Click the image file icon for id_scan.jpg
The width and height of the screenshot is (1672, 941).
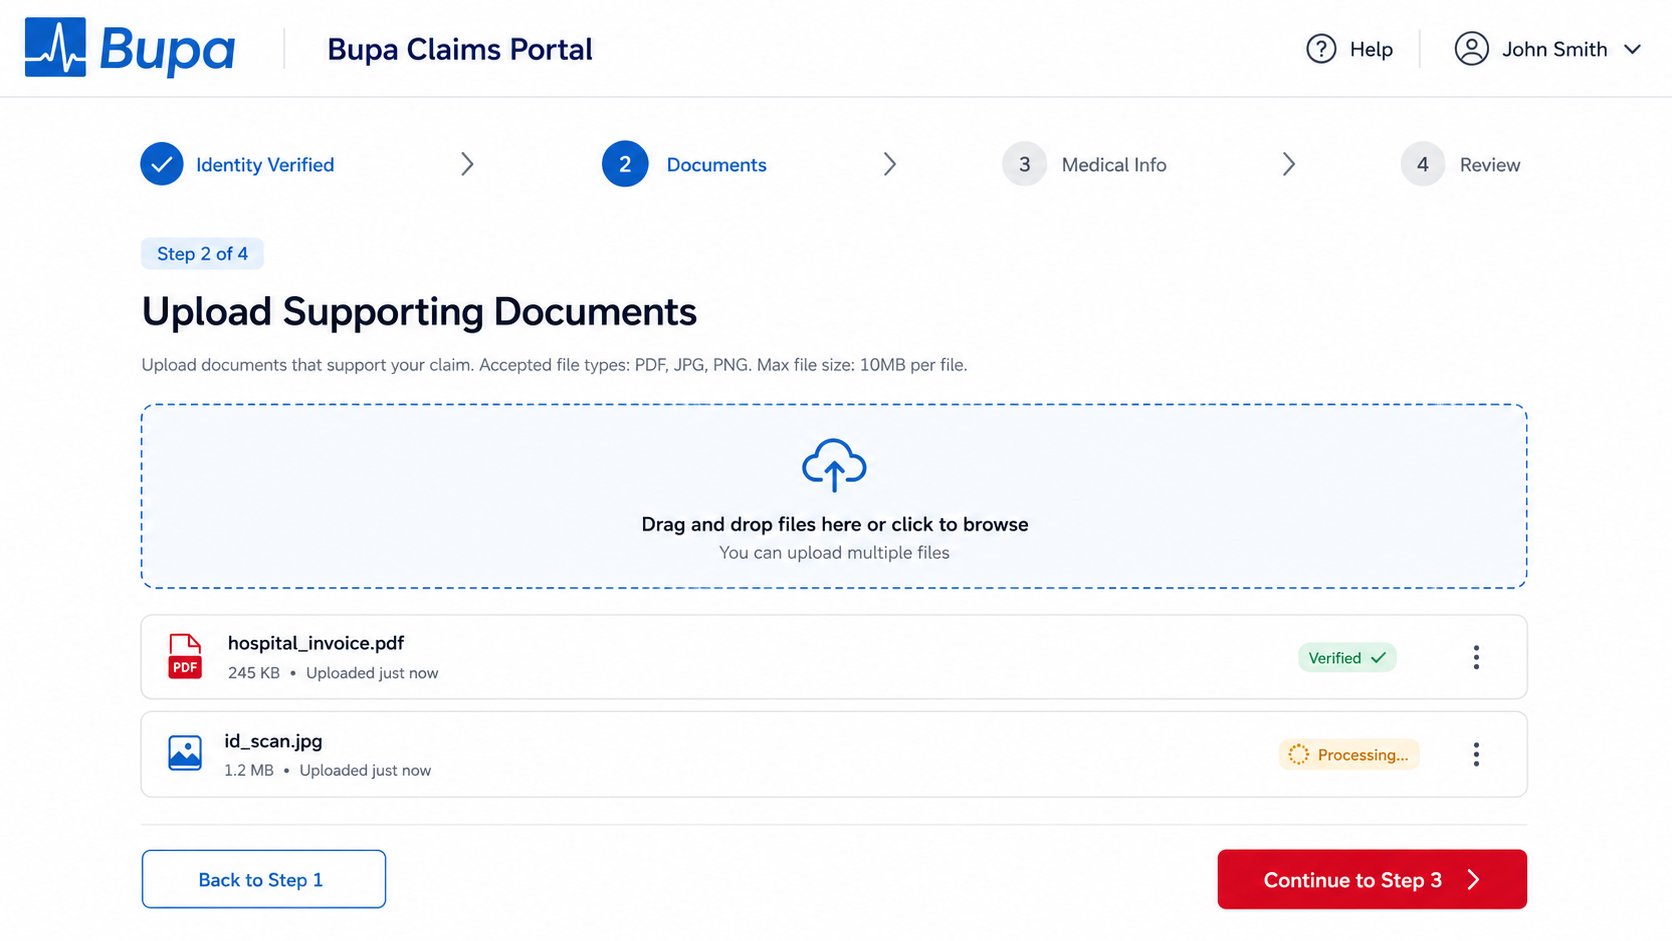[185, 753]
